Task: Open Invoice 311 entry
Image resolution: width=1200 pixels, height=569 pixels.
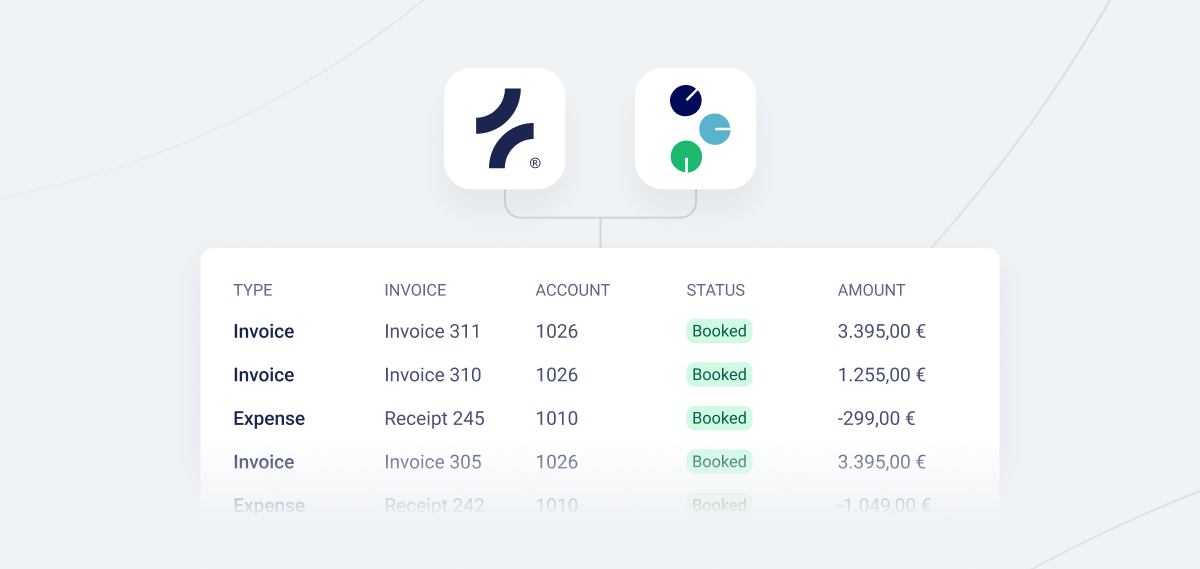Action: [x=432, y=331]
